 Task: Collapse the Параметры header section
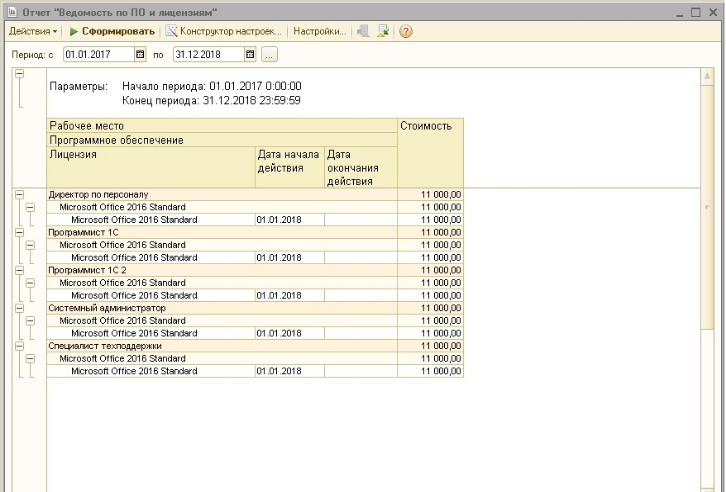pos(19,74)
